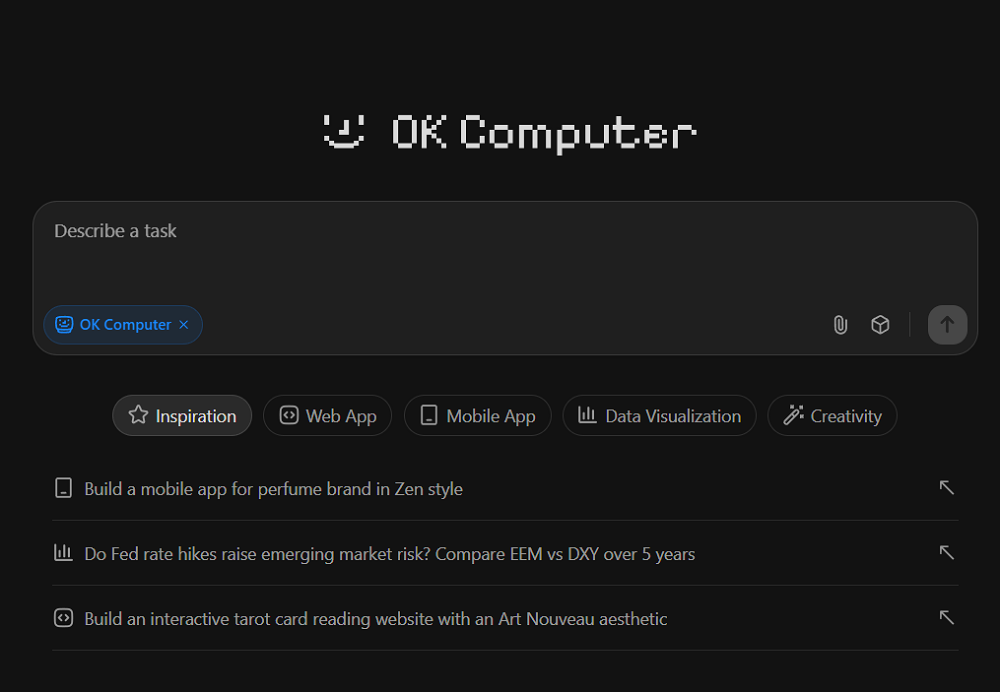1000x692 pixels.
Task: Click the arrow icon for the tarot card suggestion
Action: tap(946, 618)
